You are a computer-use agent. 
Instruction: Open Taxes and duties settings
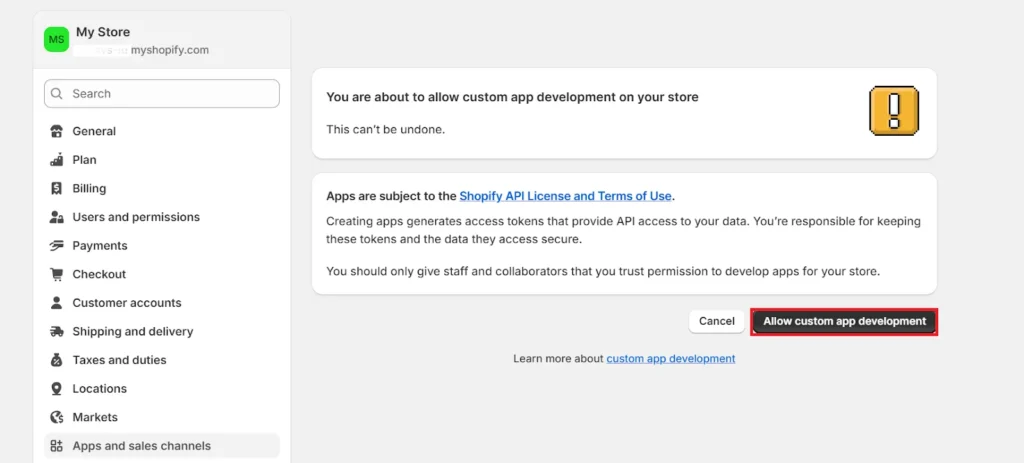[x=119, y=360]
